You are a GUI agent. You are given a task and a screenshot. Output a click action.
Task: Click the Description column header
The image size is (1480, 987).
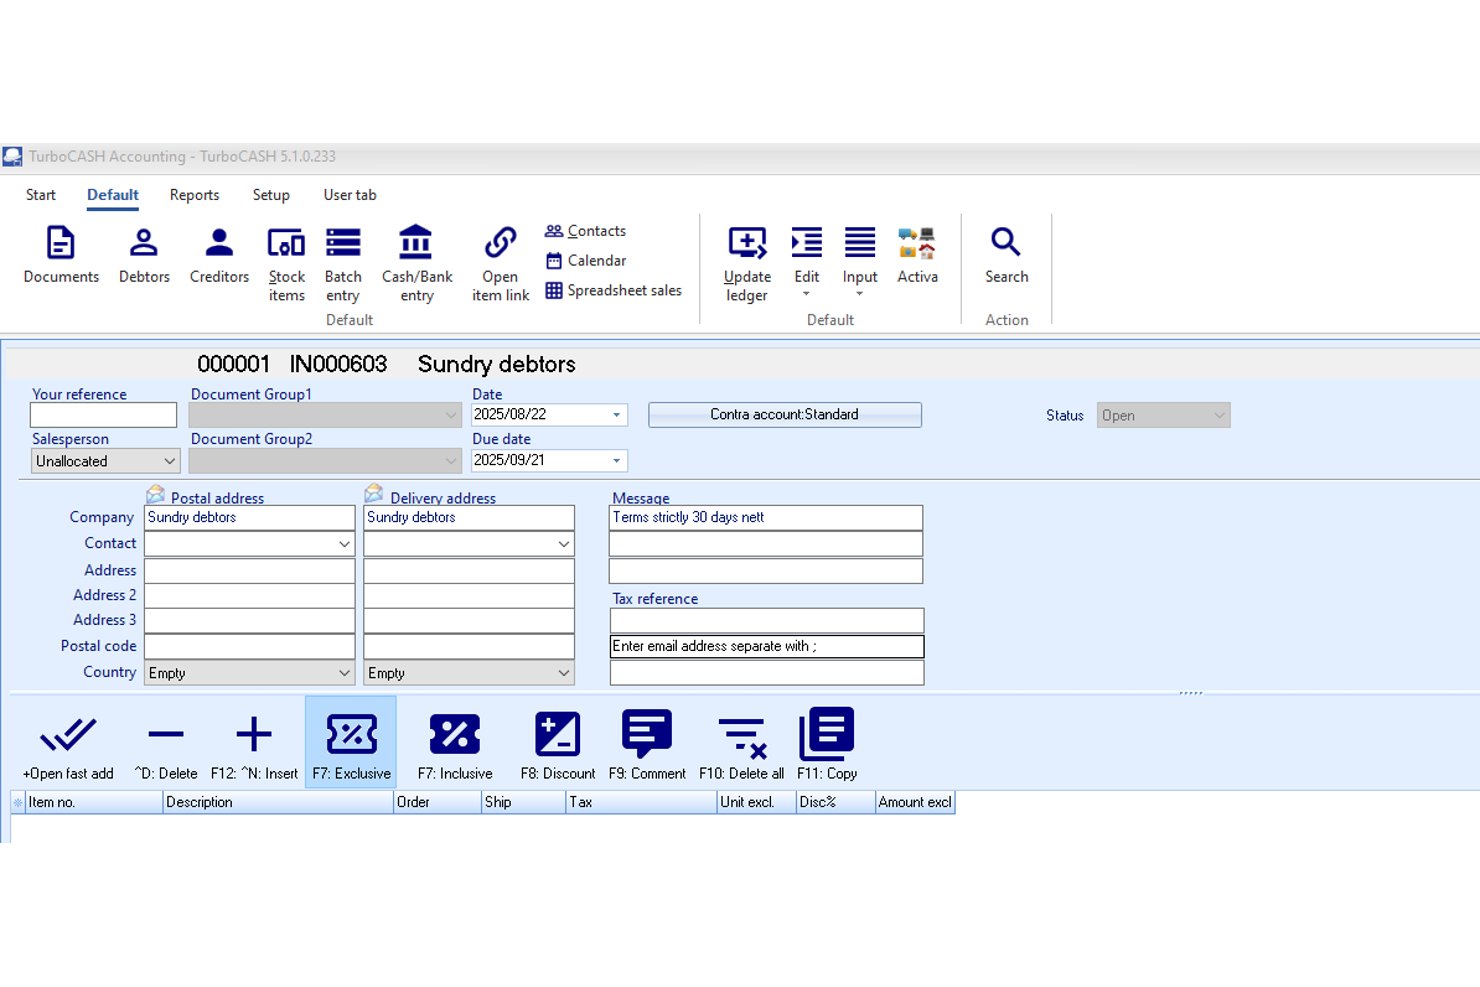[278, 802]
